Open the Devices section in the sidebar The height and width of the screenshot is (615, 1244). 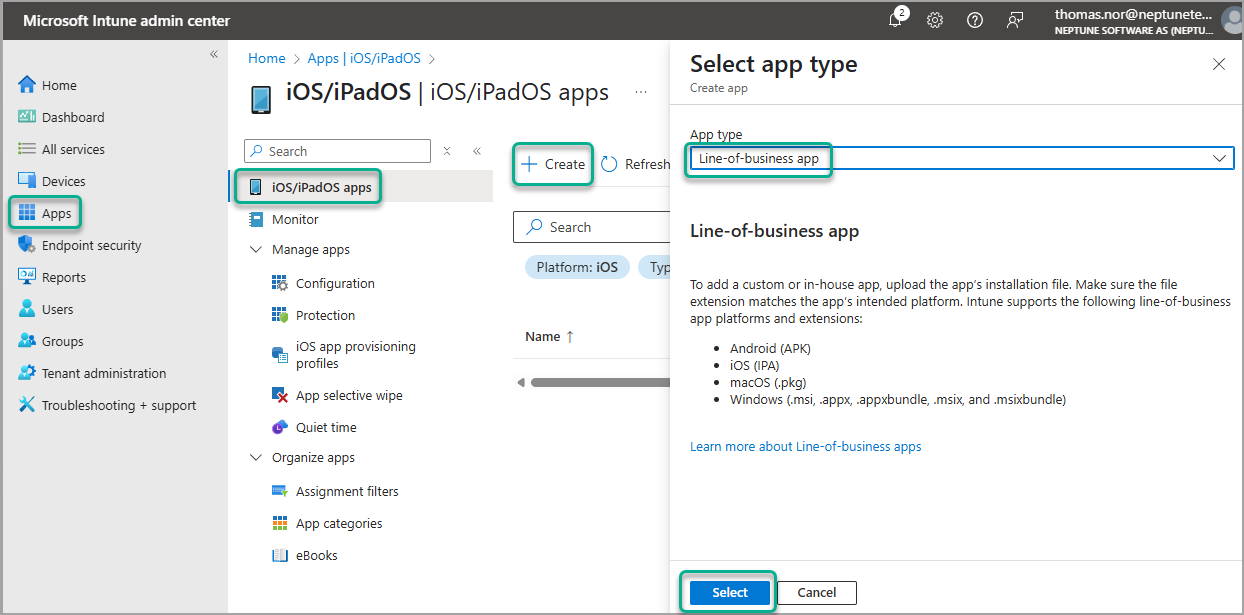[64, 180]
